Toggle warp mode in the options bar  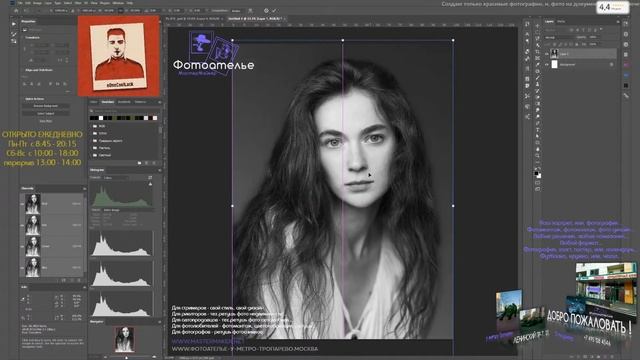pyautogui.click(x=250, y=11)
